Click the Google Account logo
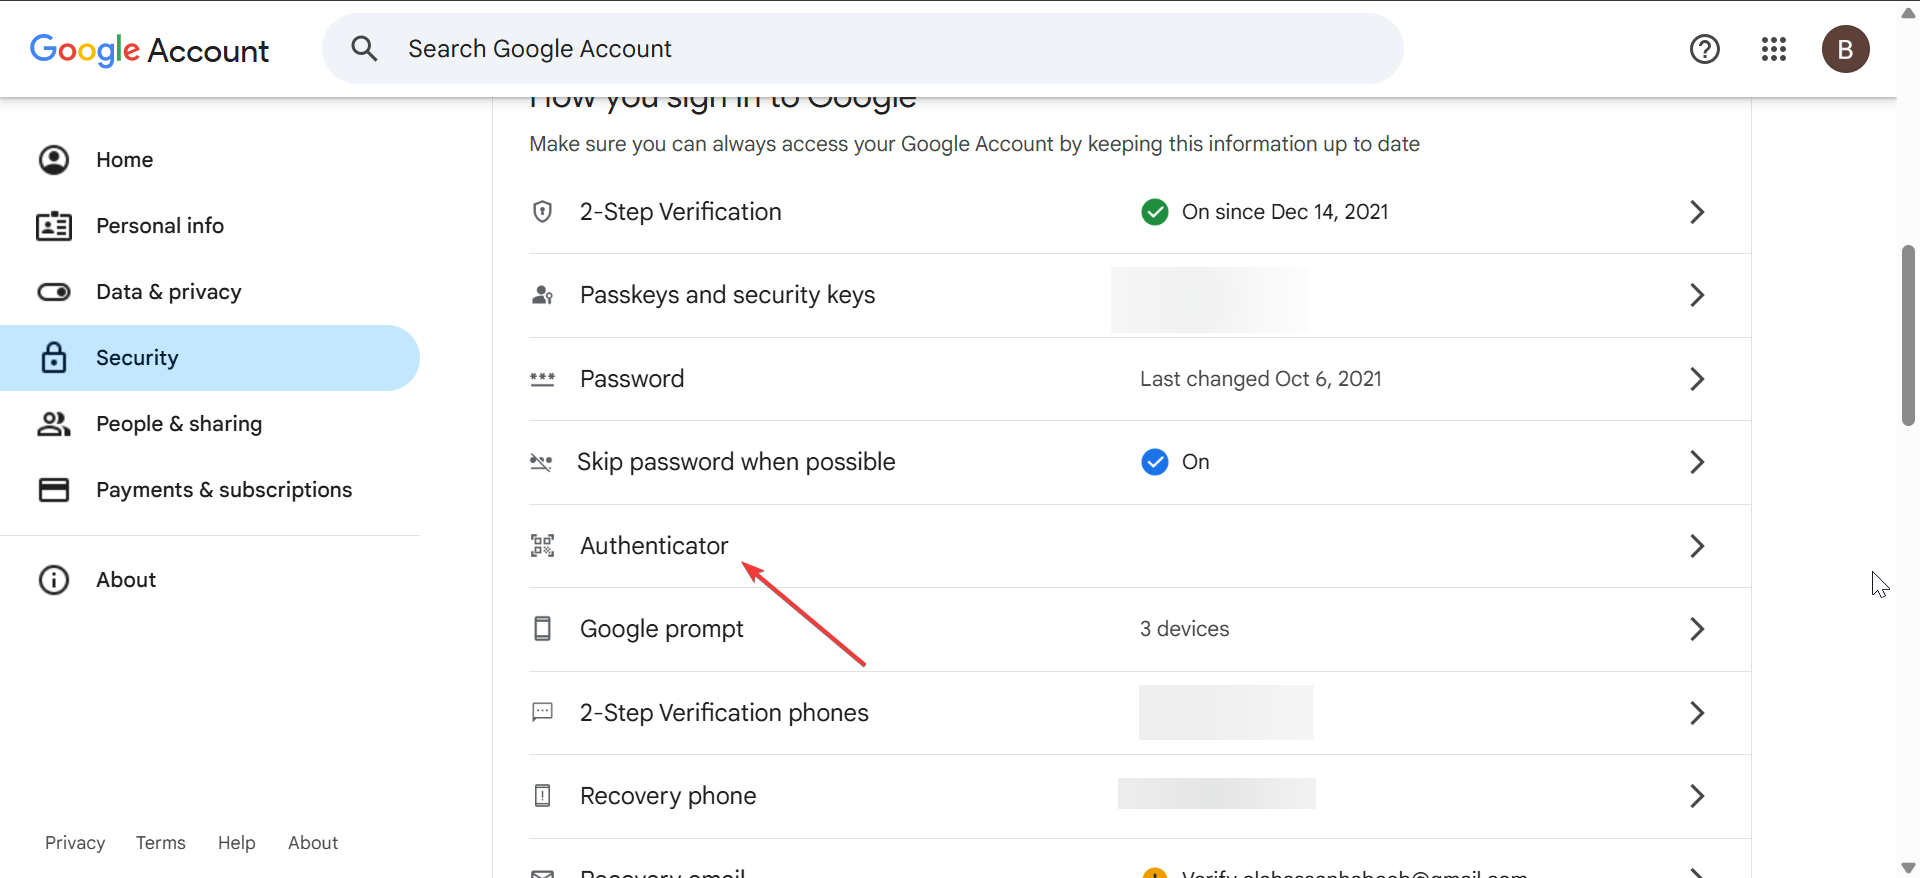The width and height of the screenshot is (1920, 878). [x=150, y=50]
